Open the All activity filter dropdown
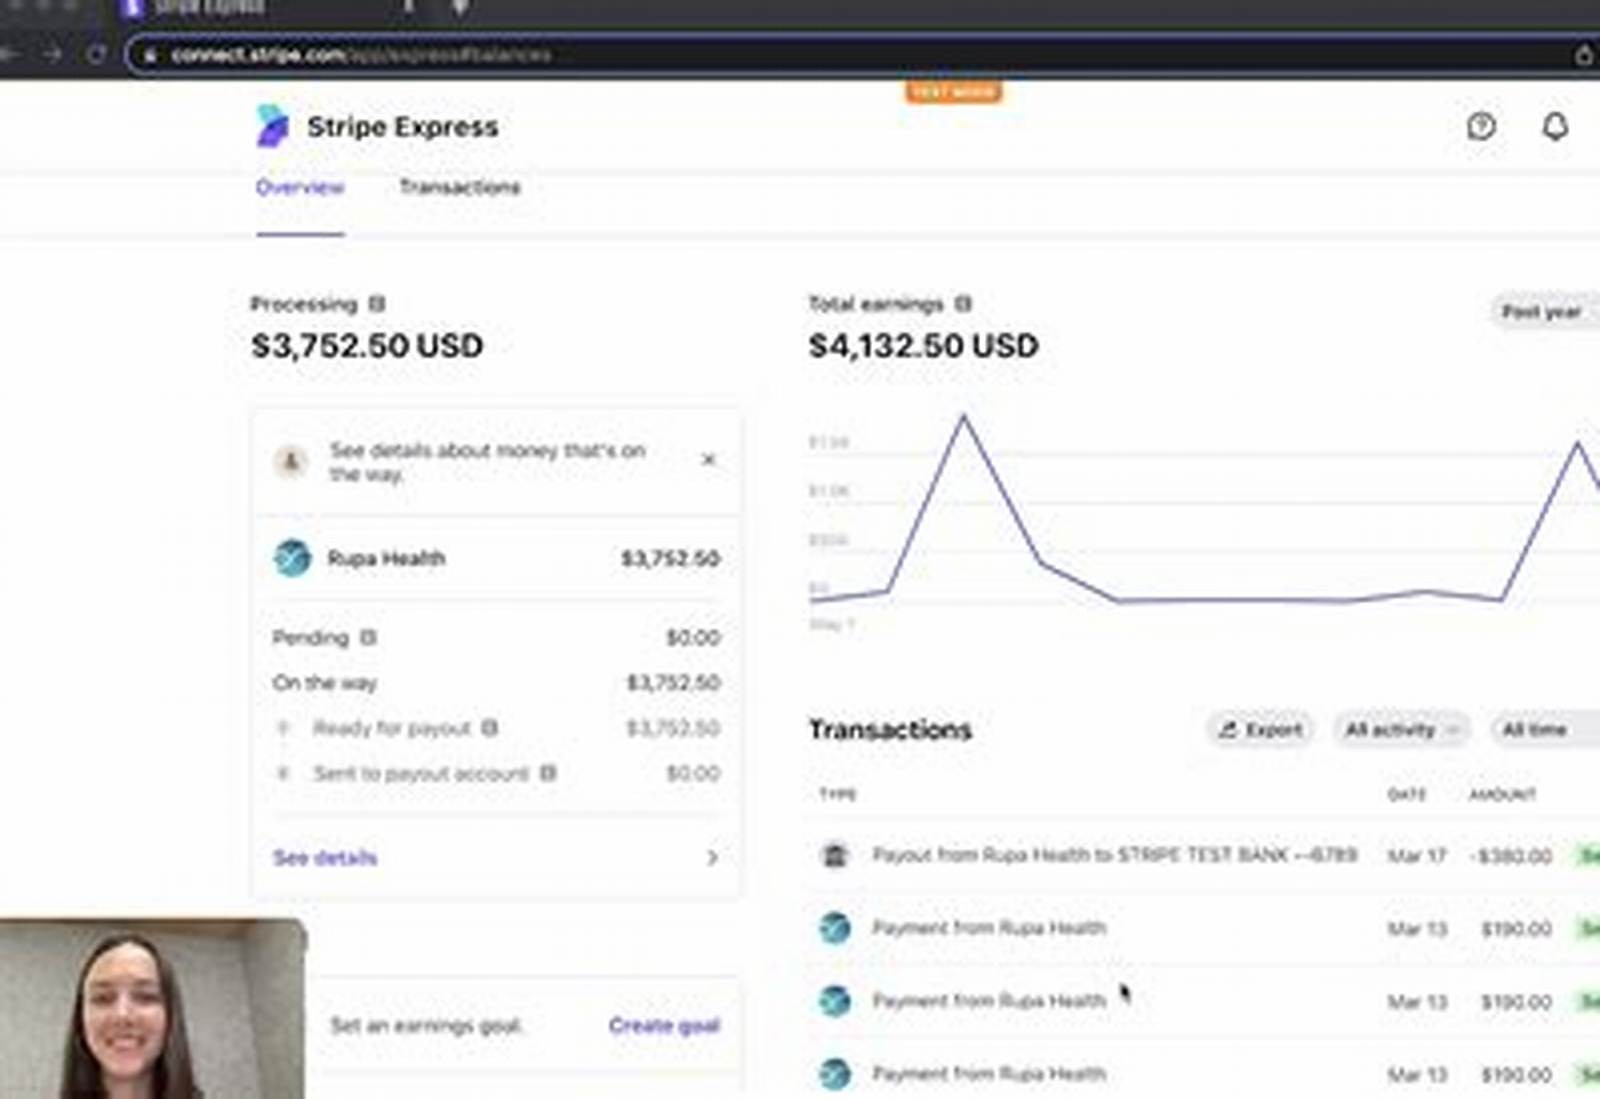 [1401, 729]
